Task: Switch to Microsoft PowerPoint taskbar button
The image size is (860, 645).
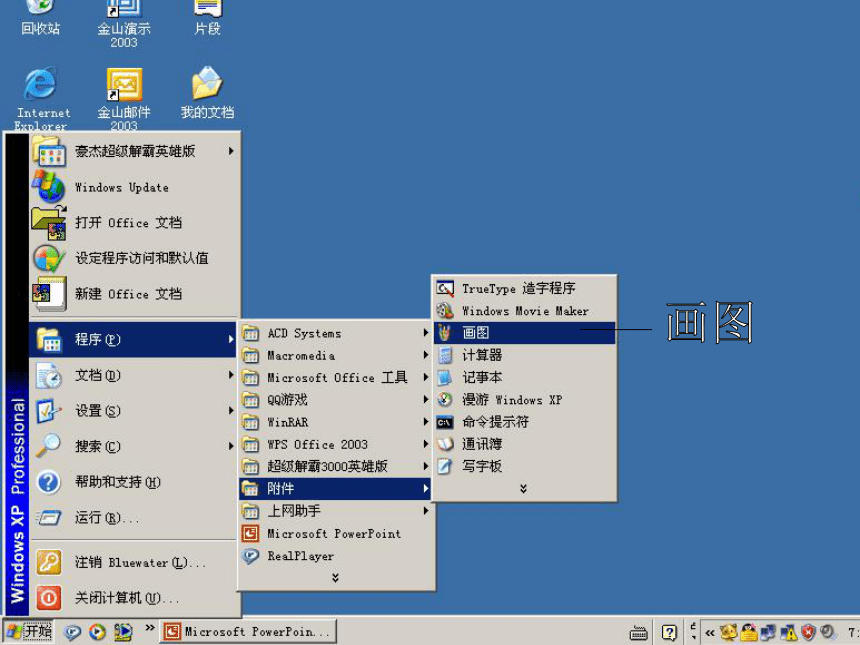Action: coord(248,632)
